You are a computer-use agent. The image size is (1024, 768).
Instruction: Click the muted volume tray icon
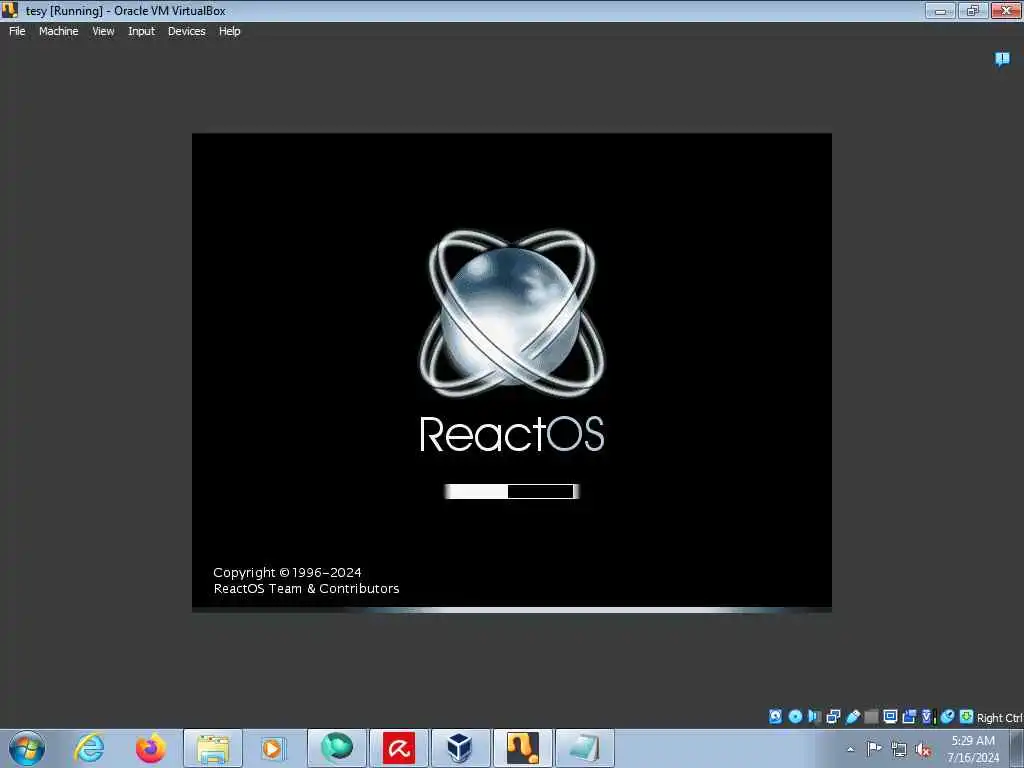click(923, 750)
